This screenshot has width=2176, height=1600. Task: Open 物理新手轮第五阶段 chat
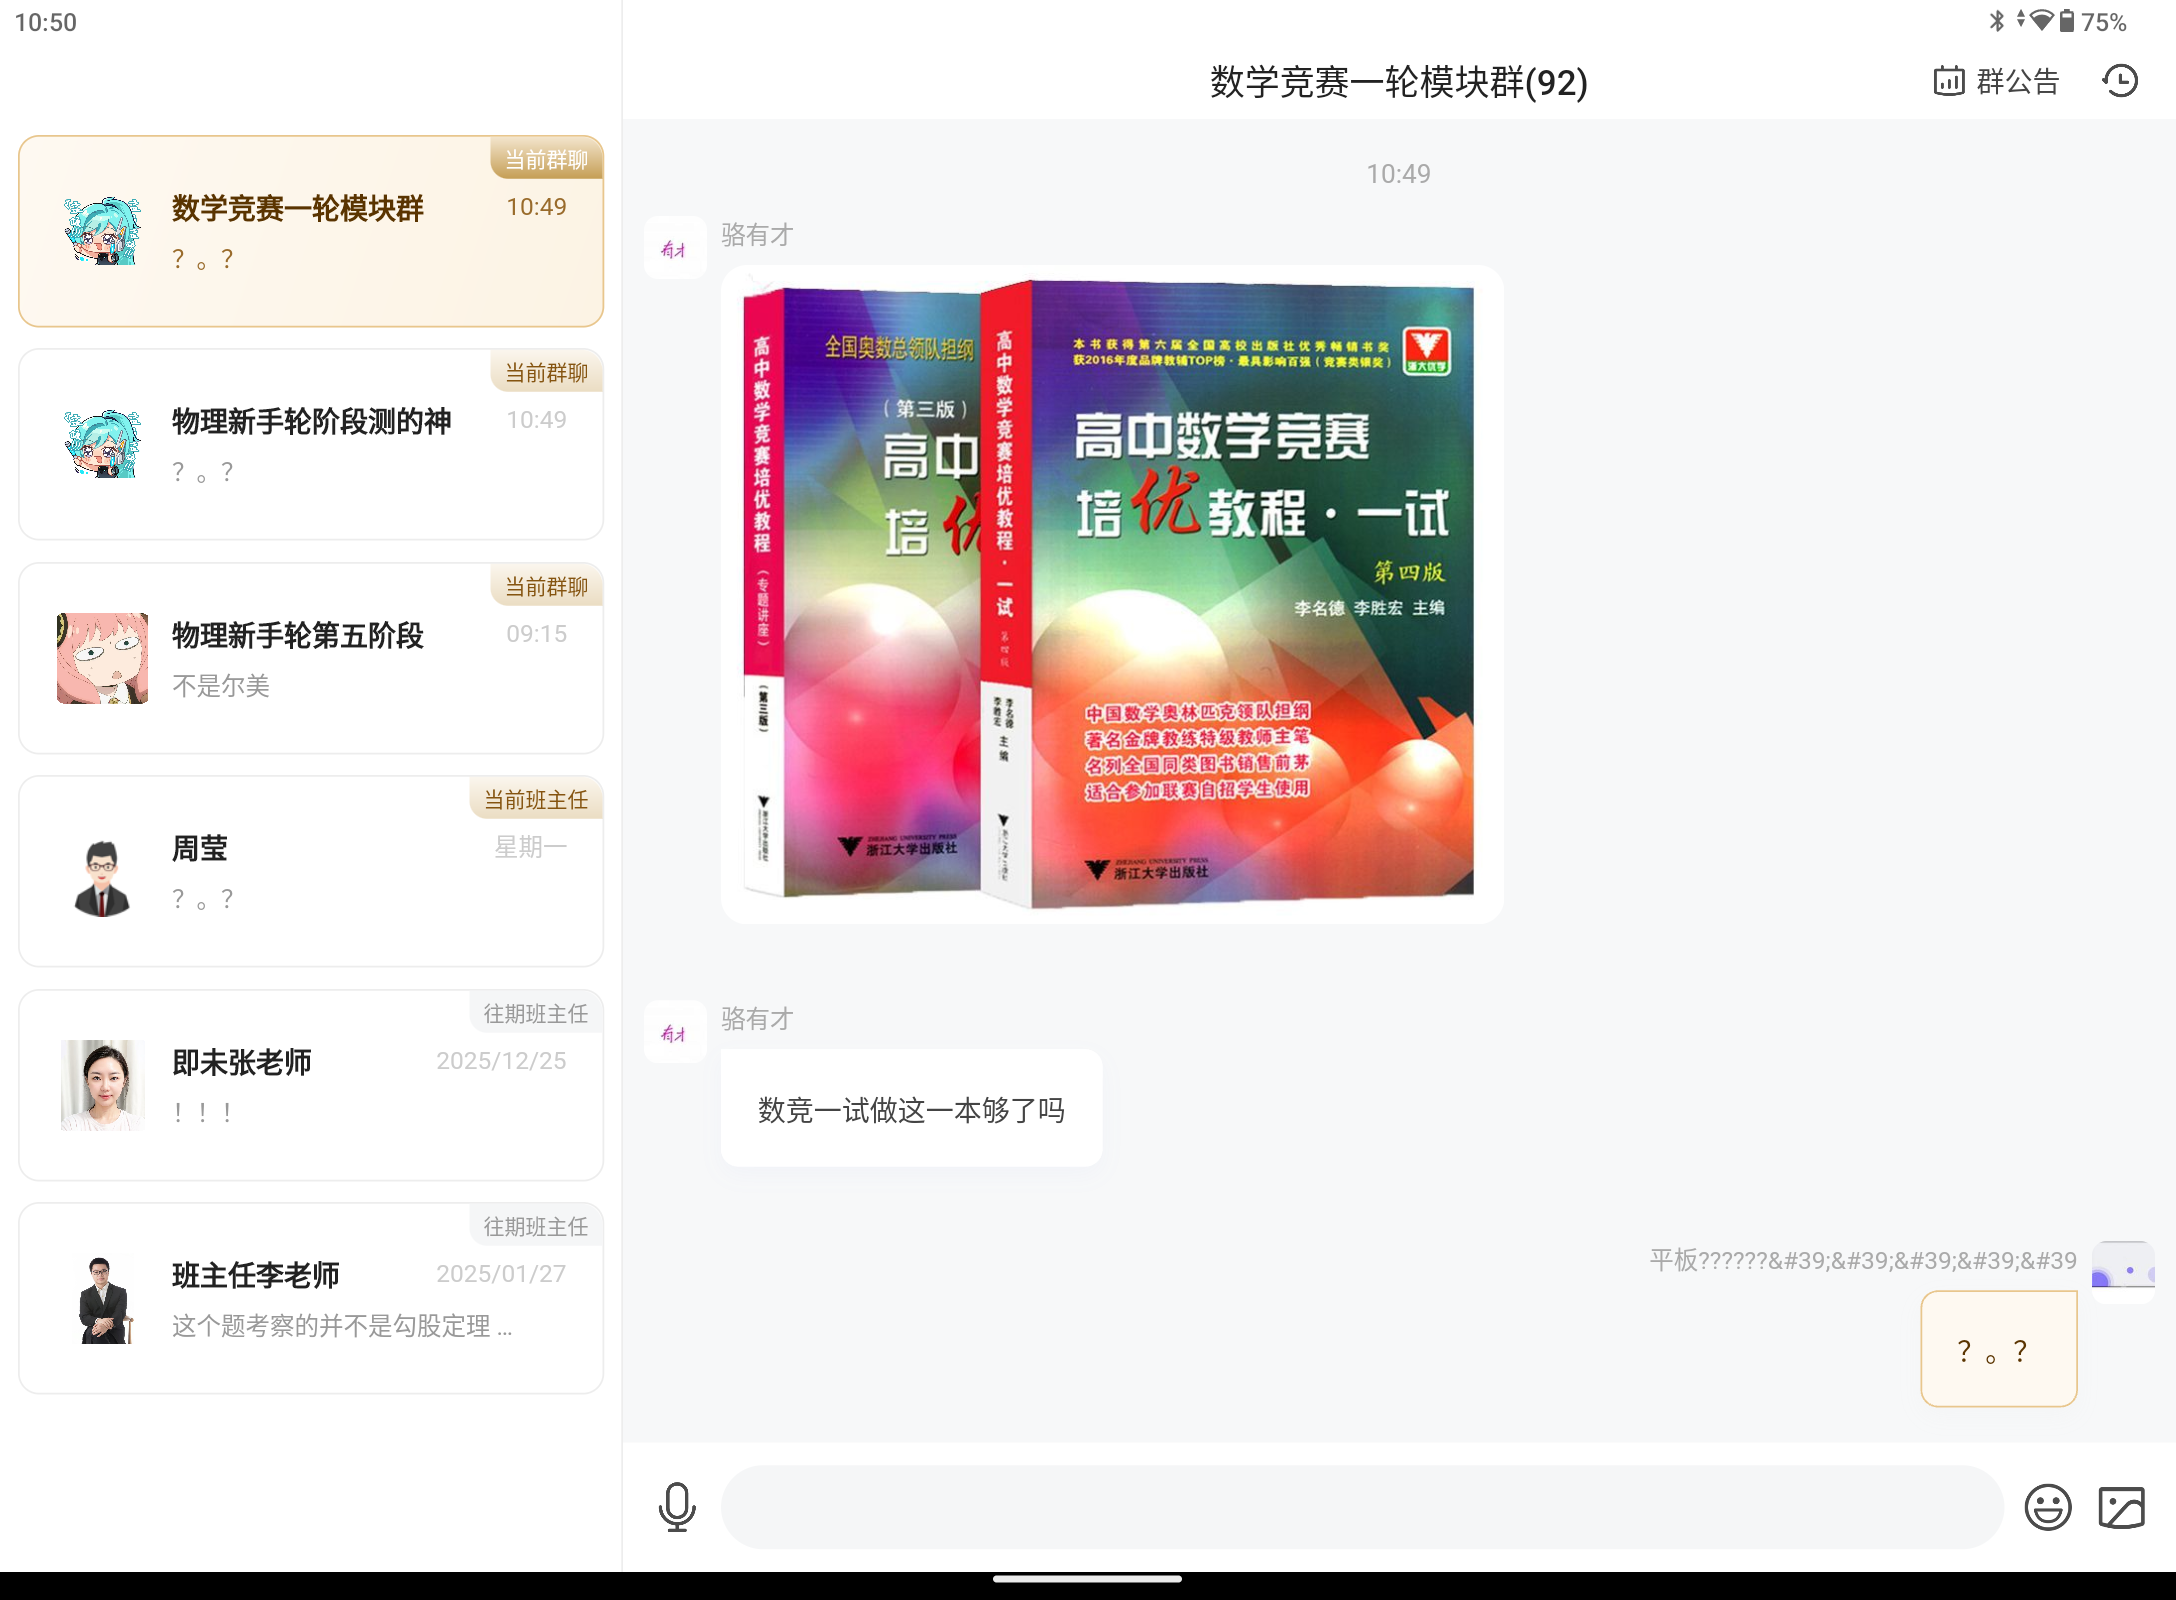tap(311, 658)
